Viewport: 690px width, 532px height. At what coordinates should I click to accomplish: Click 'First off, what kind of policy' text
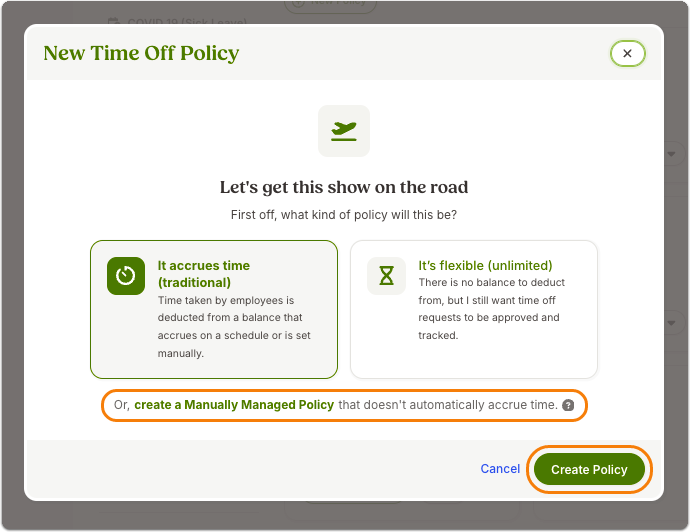(344, 215)
